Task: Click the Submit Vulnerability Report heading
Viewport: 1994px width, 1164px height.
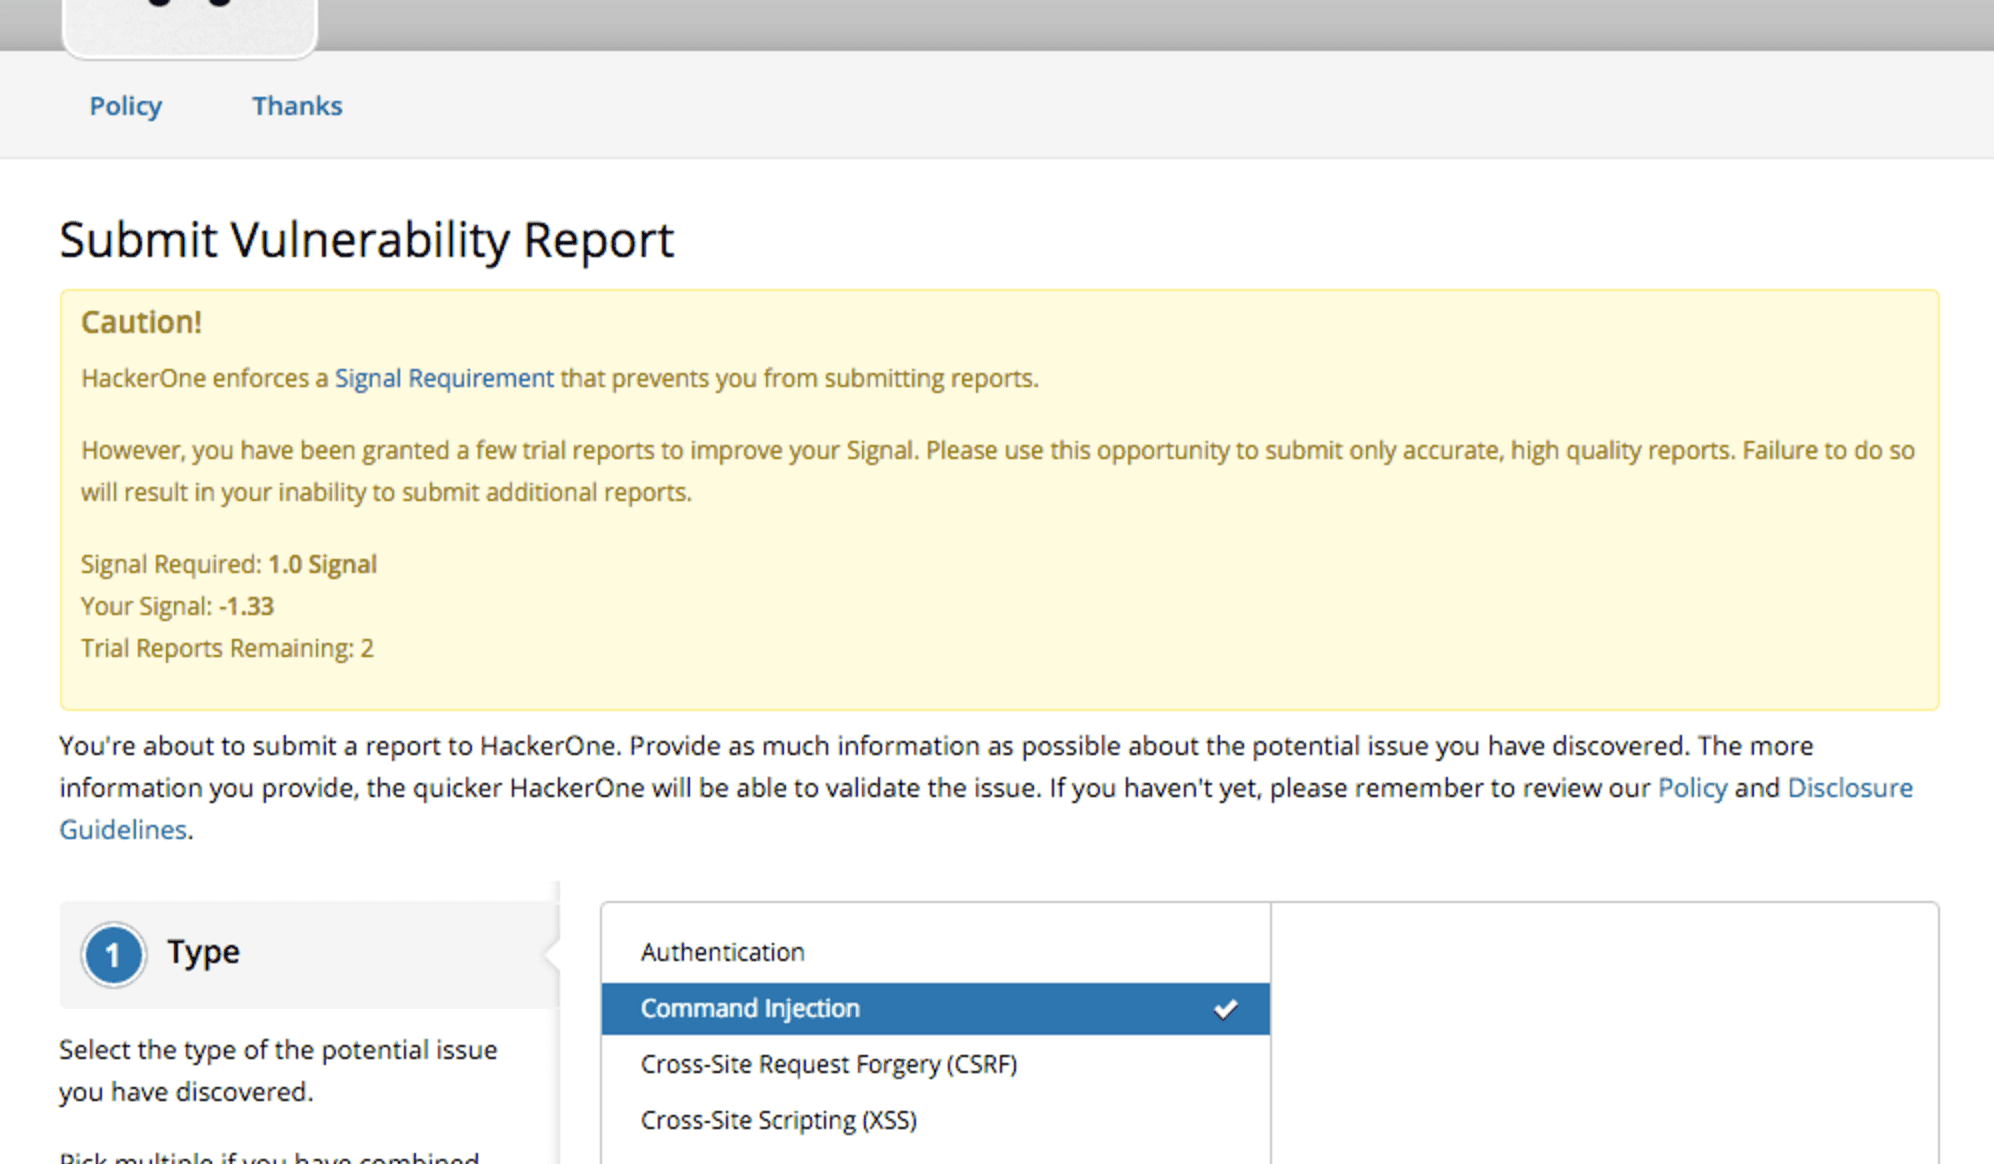Action: (x=366, y=240)
